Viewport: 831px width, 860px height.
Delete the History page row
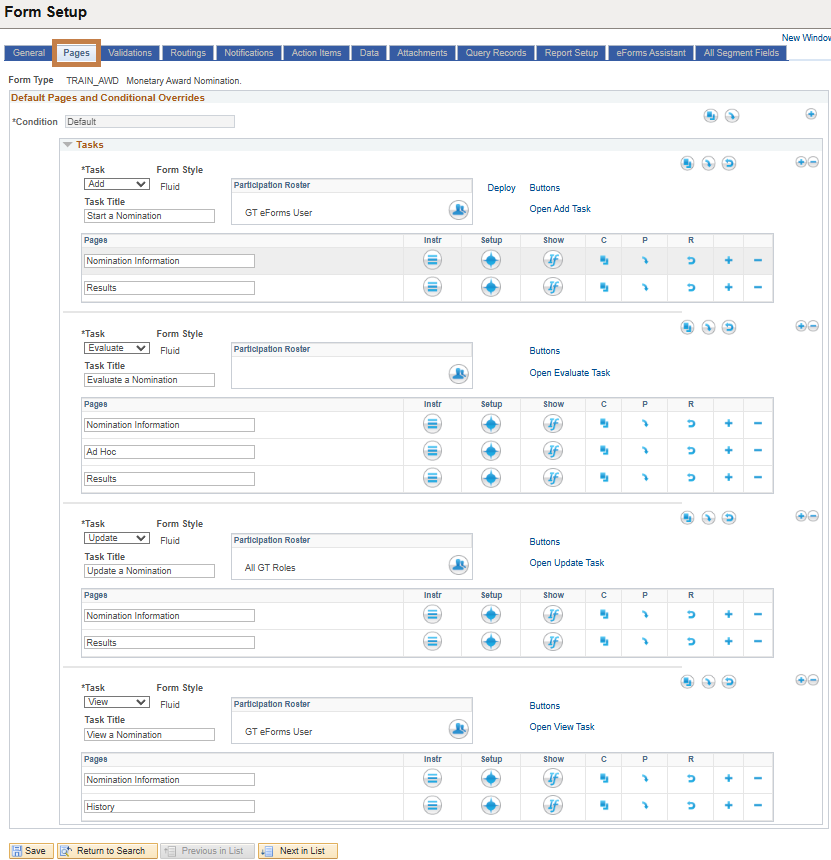click(x=757, y=805)
